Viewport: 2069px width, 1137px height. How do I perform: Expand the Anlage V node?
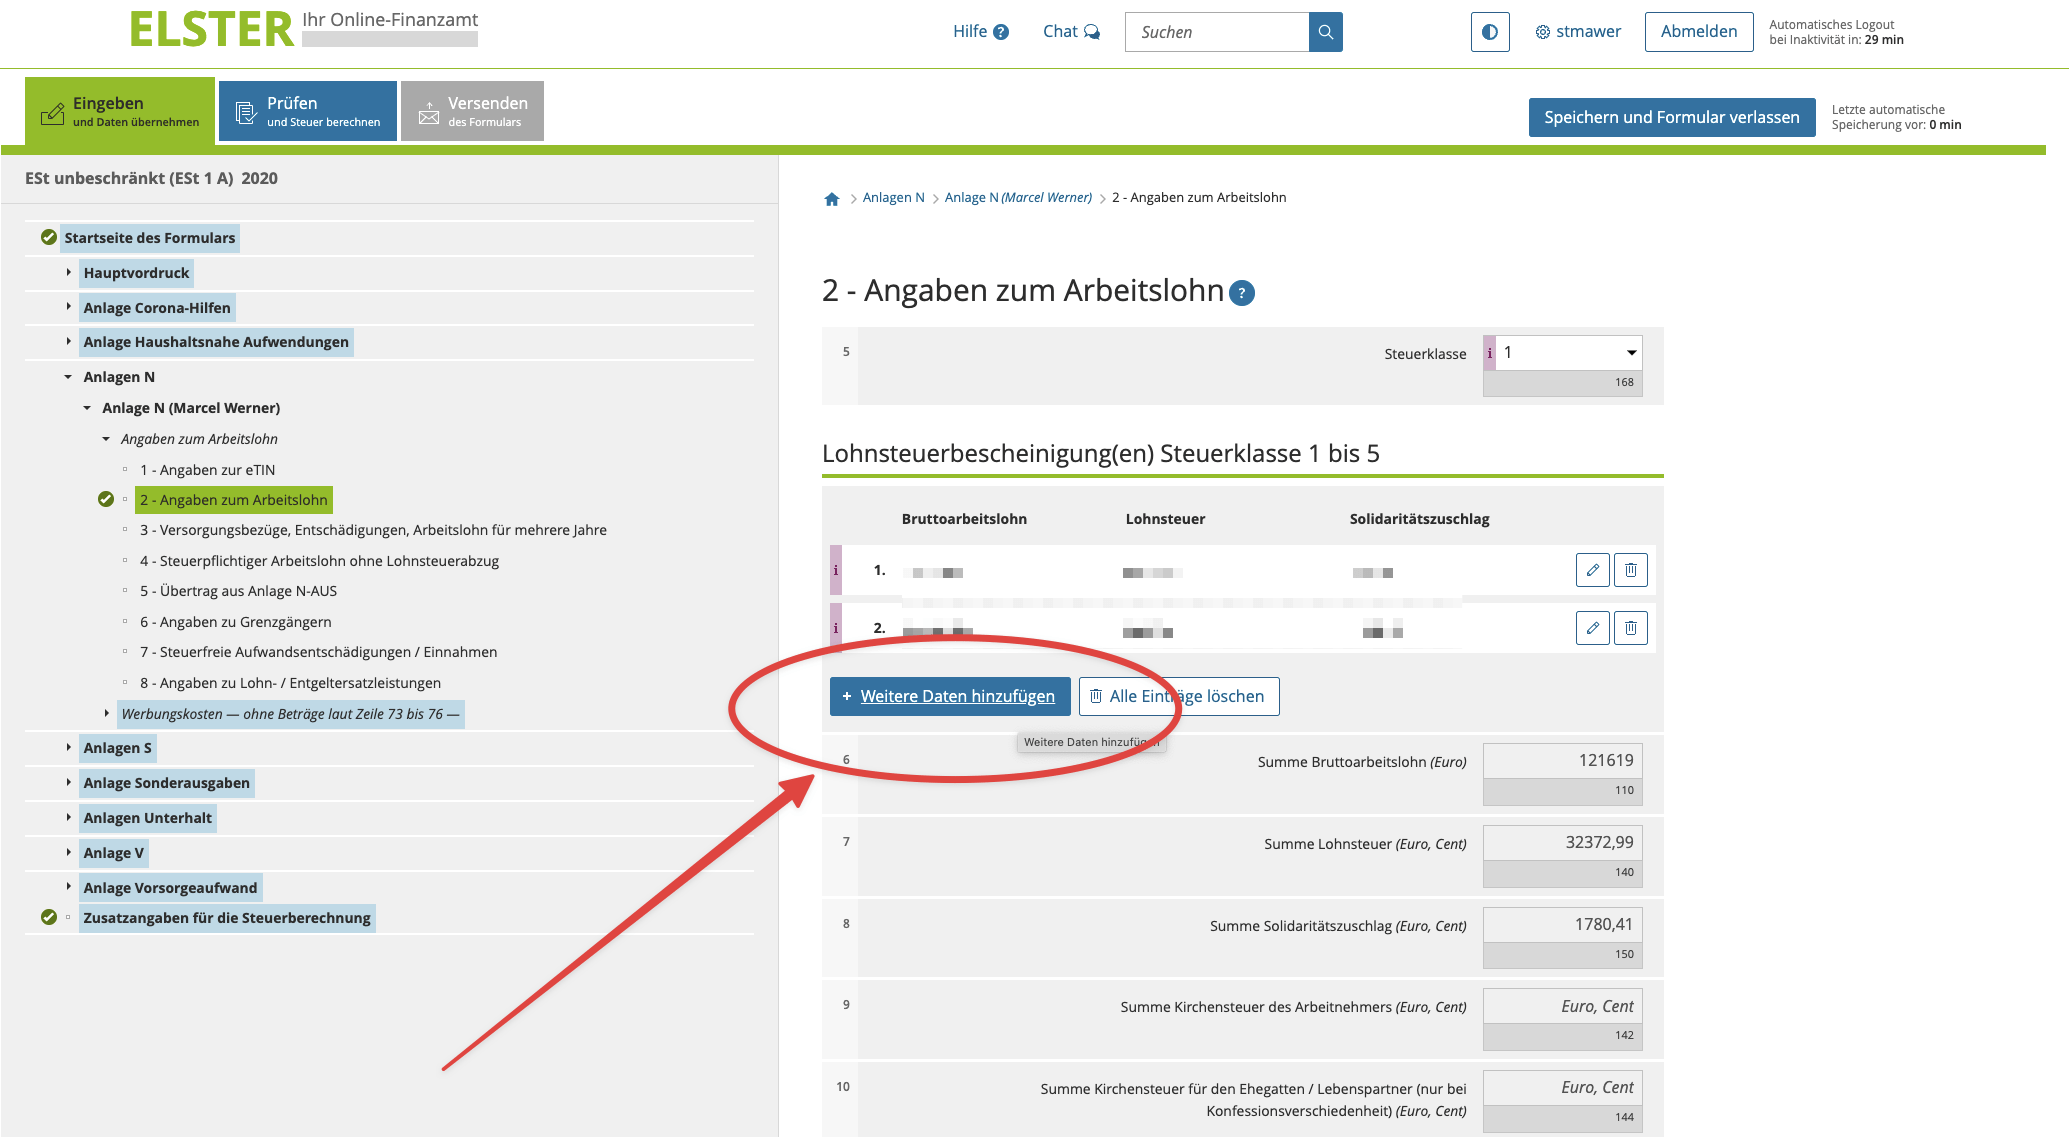68,852
